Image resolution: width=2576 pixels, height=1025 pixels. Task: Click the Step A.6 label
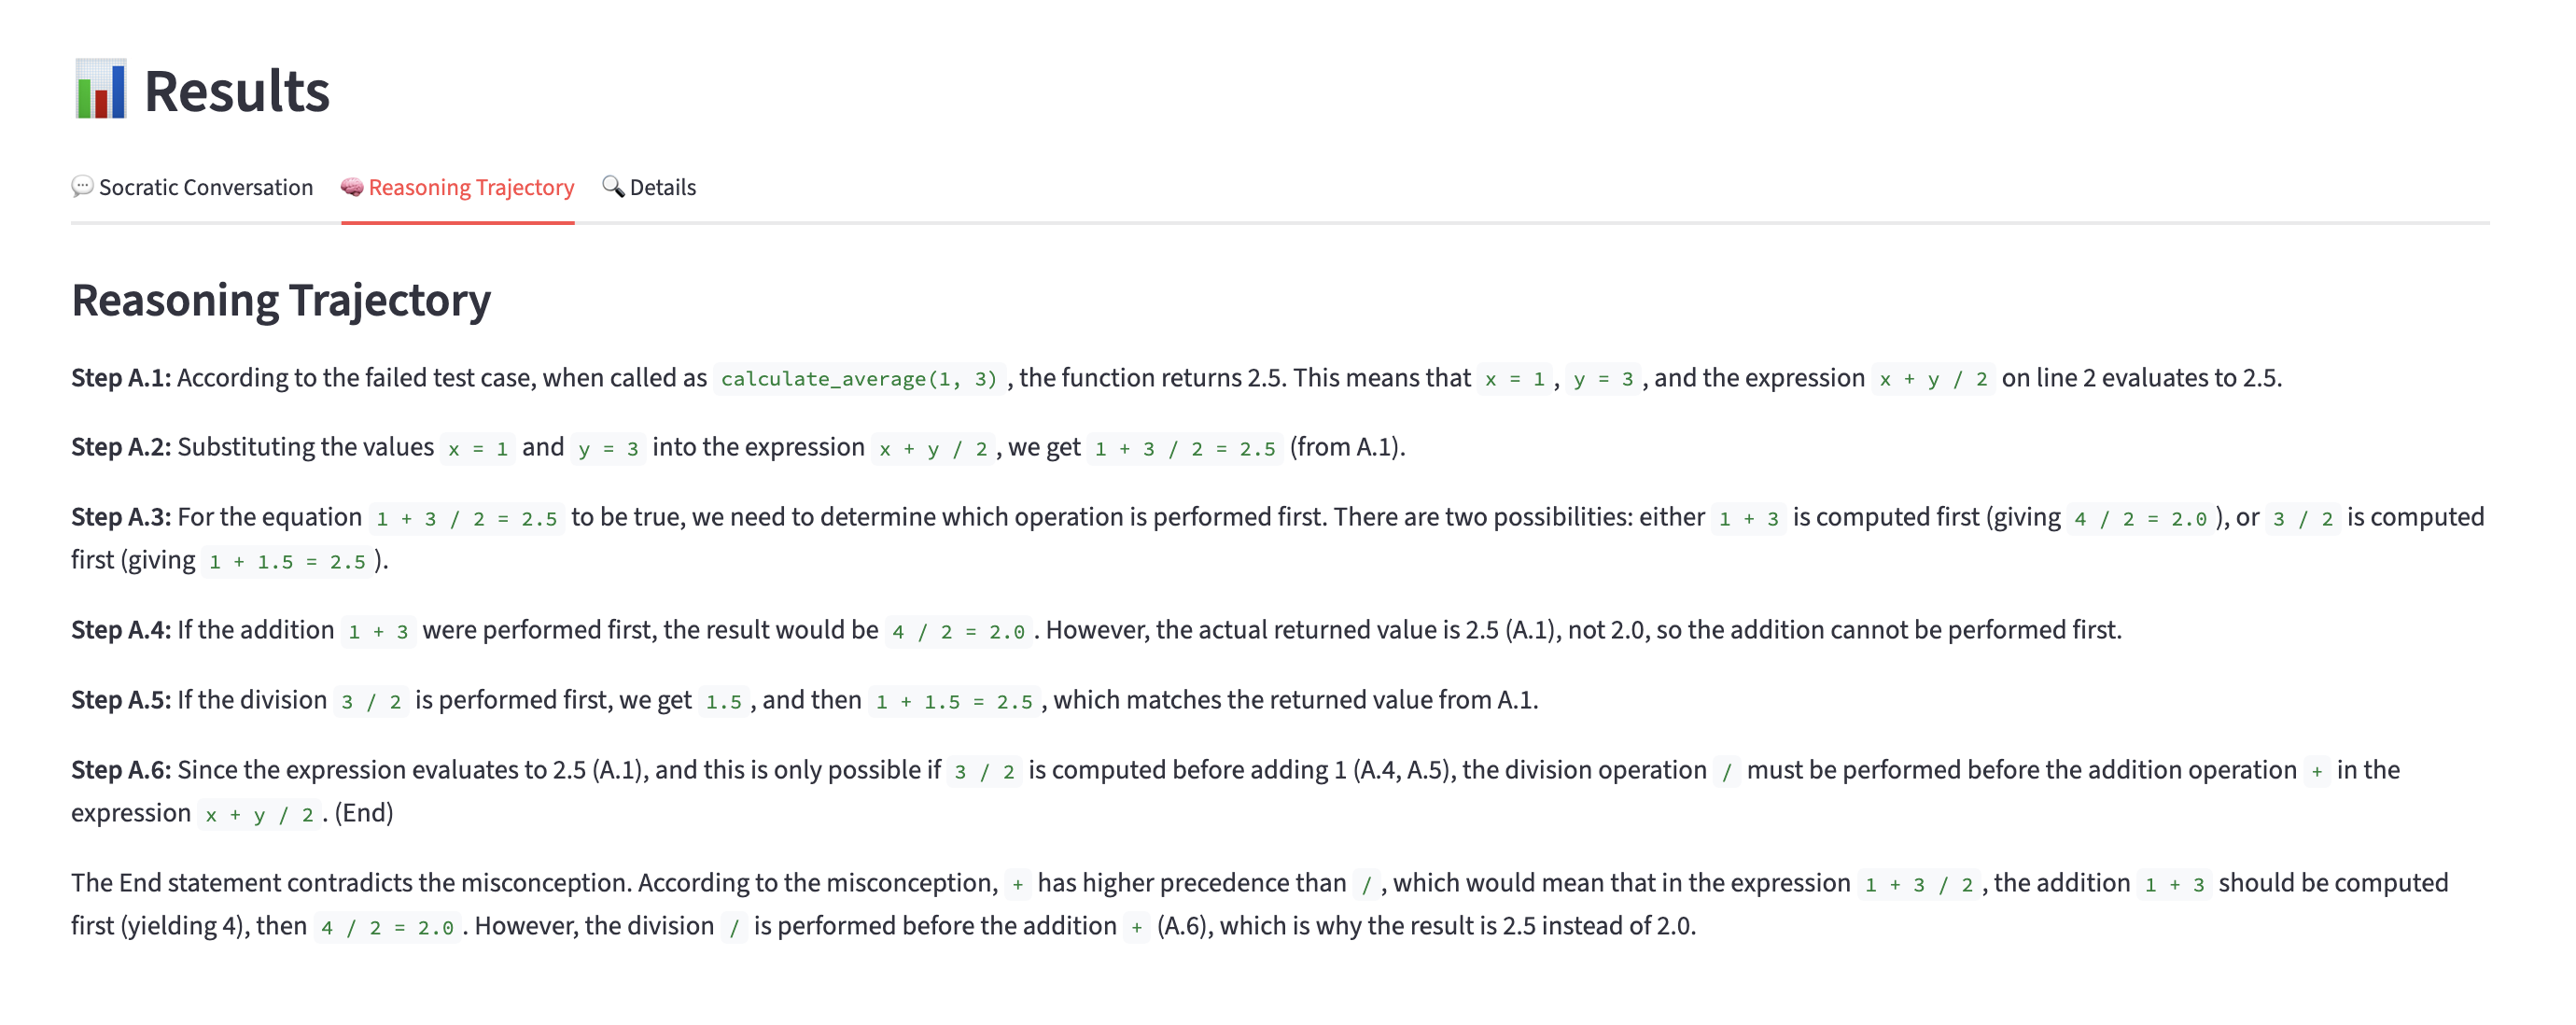click(121, 770)
